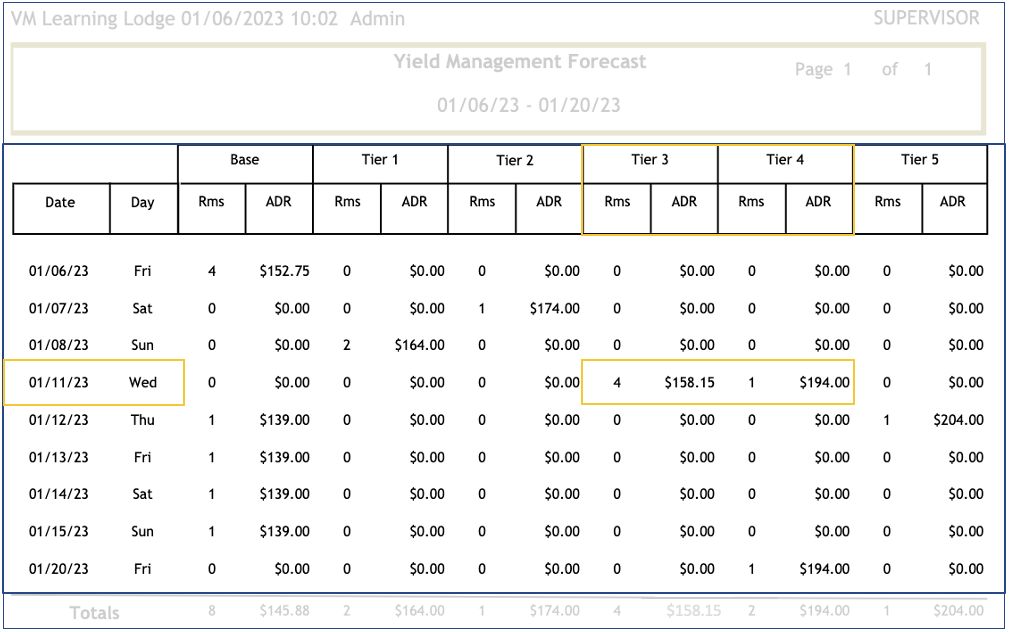Select the Tier 1 column group header
The image size is (1011, 632).
(380, 160)
